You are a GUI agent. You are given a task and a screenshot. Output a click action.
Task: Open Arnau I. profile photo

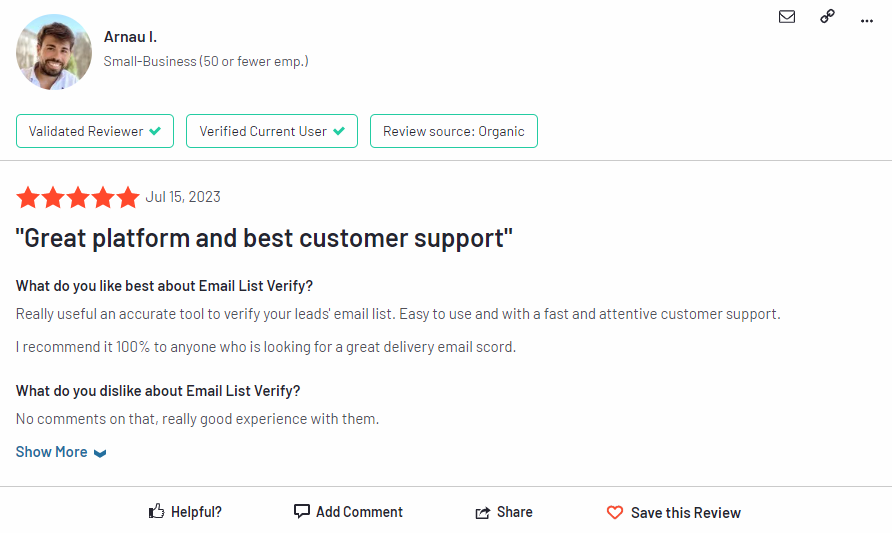[54, 52]
